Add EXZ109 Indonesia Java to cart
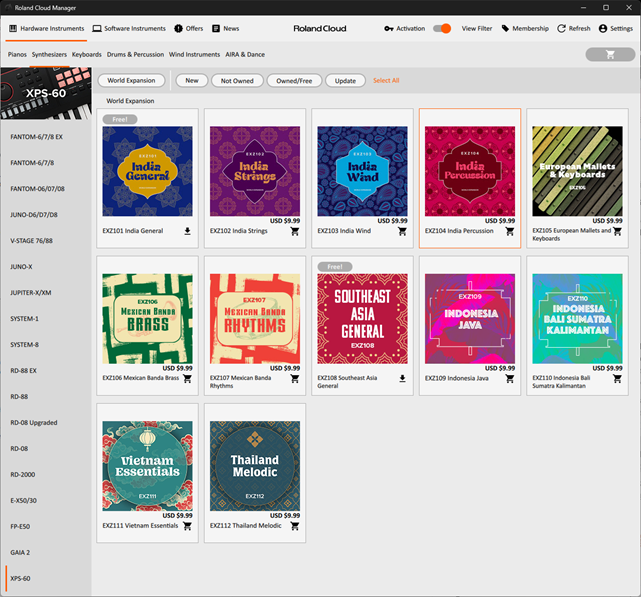This screenshot has width=641, height=597. [510, 378]
